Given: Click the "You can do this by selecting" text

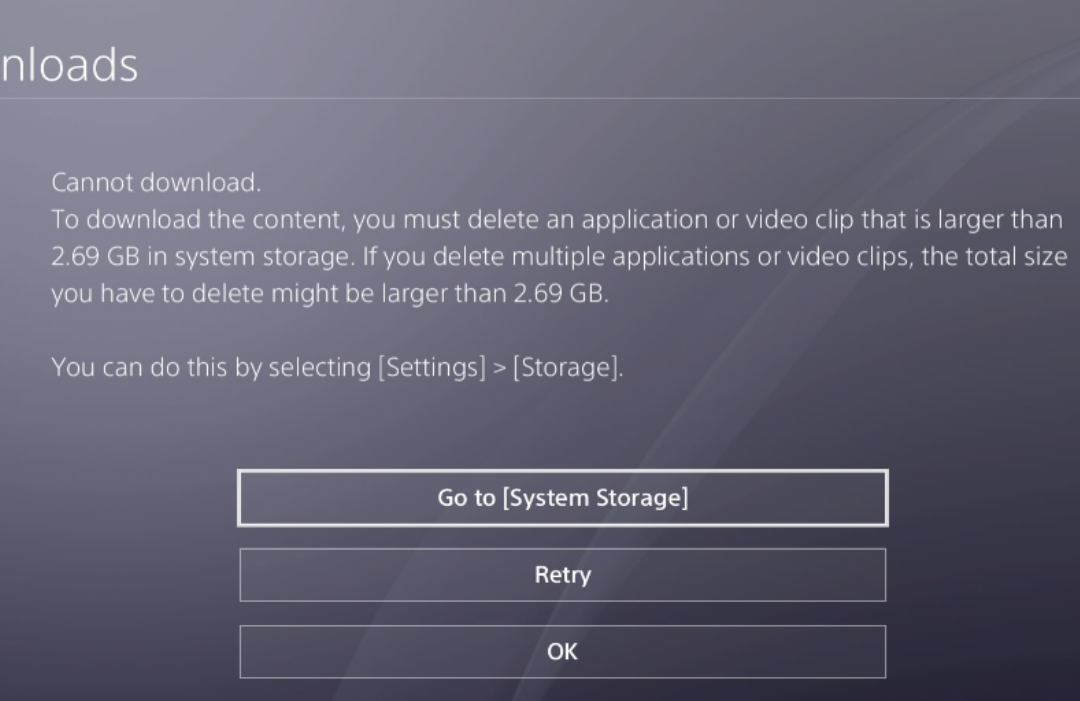Looking at the screenshot, I should pos(211,367).
